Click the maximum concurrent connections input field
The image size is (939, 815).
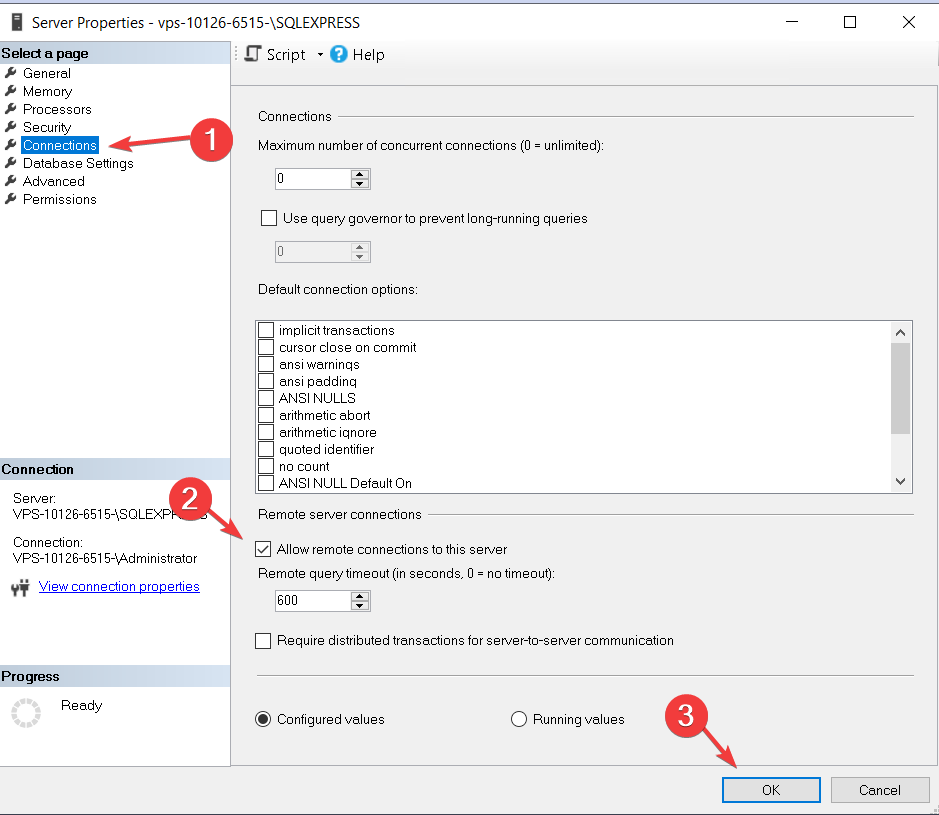click(313, 178)
